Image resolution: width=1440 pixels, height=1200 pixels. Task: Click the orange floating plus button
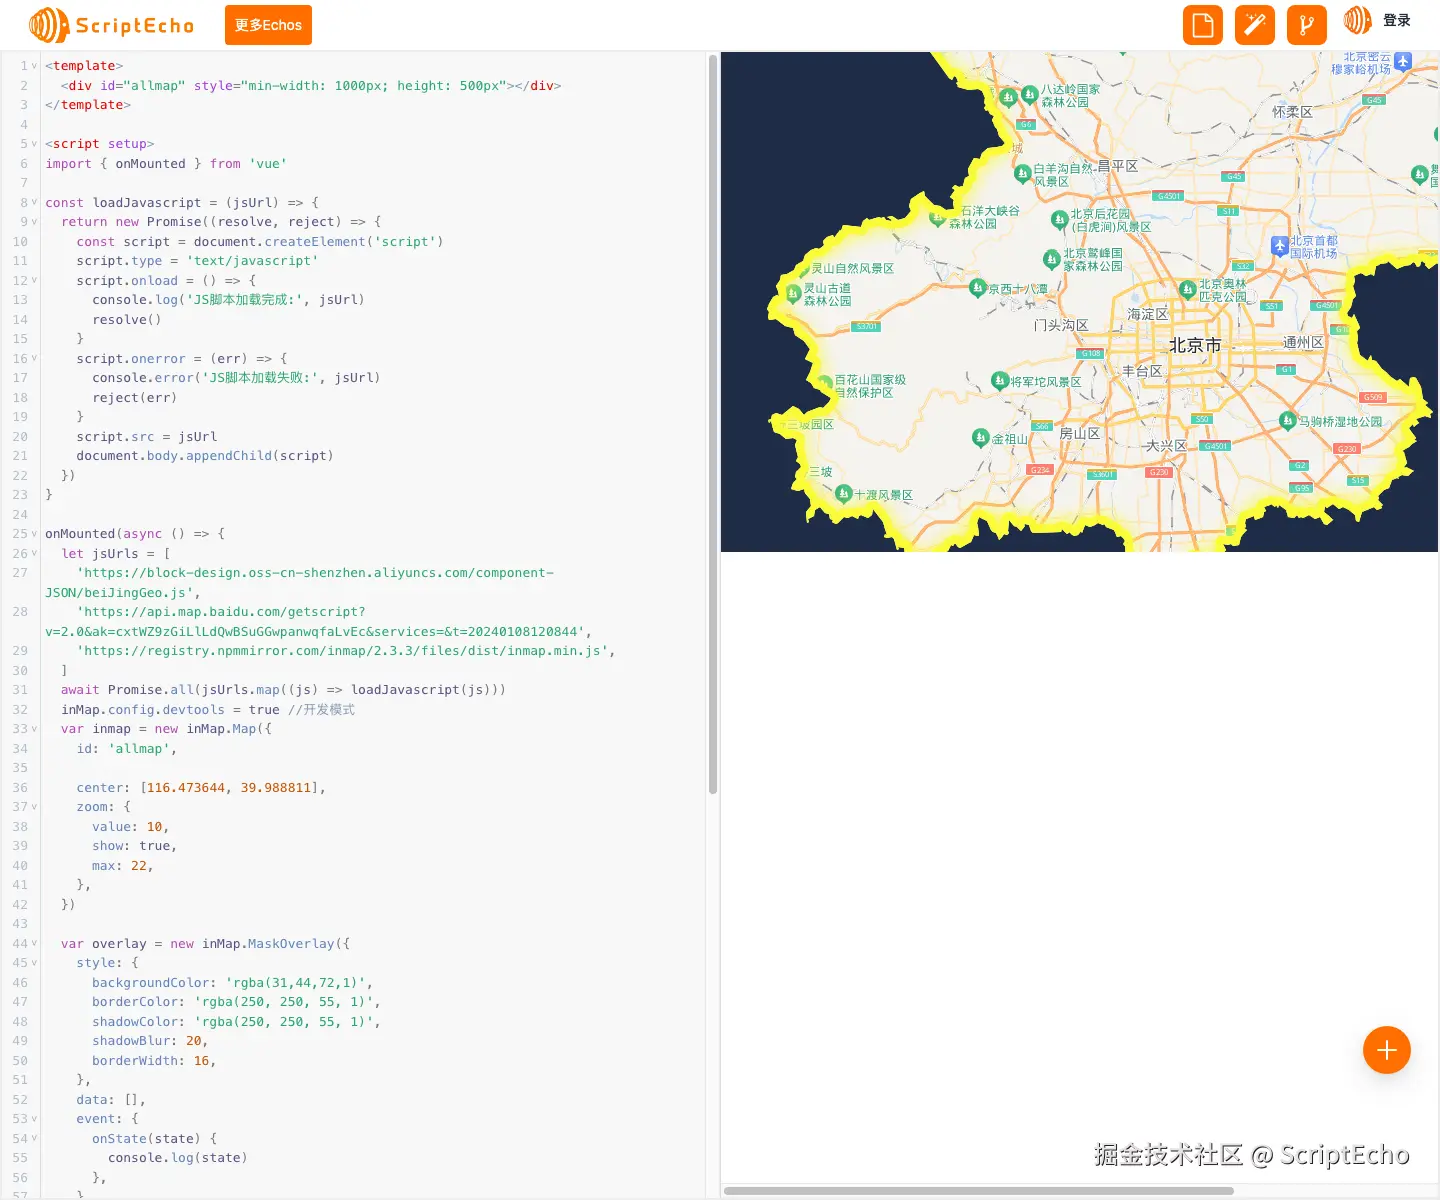tap(1387, 1050)
